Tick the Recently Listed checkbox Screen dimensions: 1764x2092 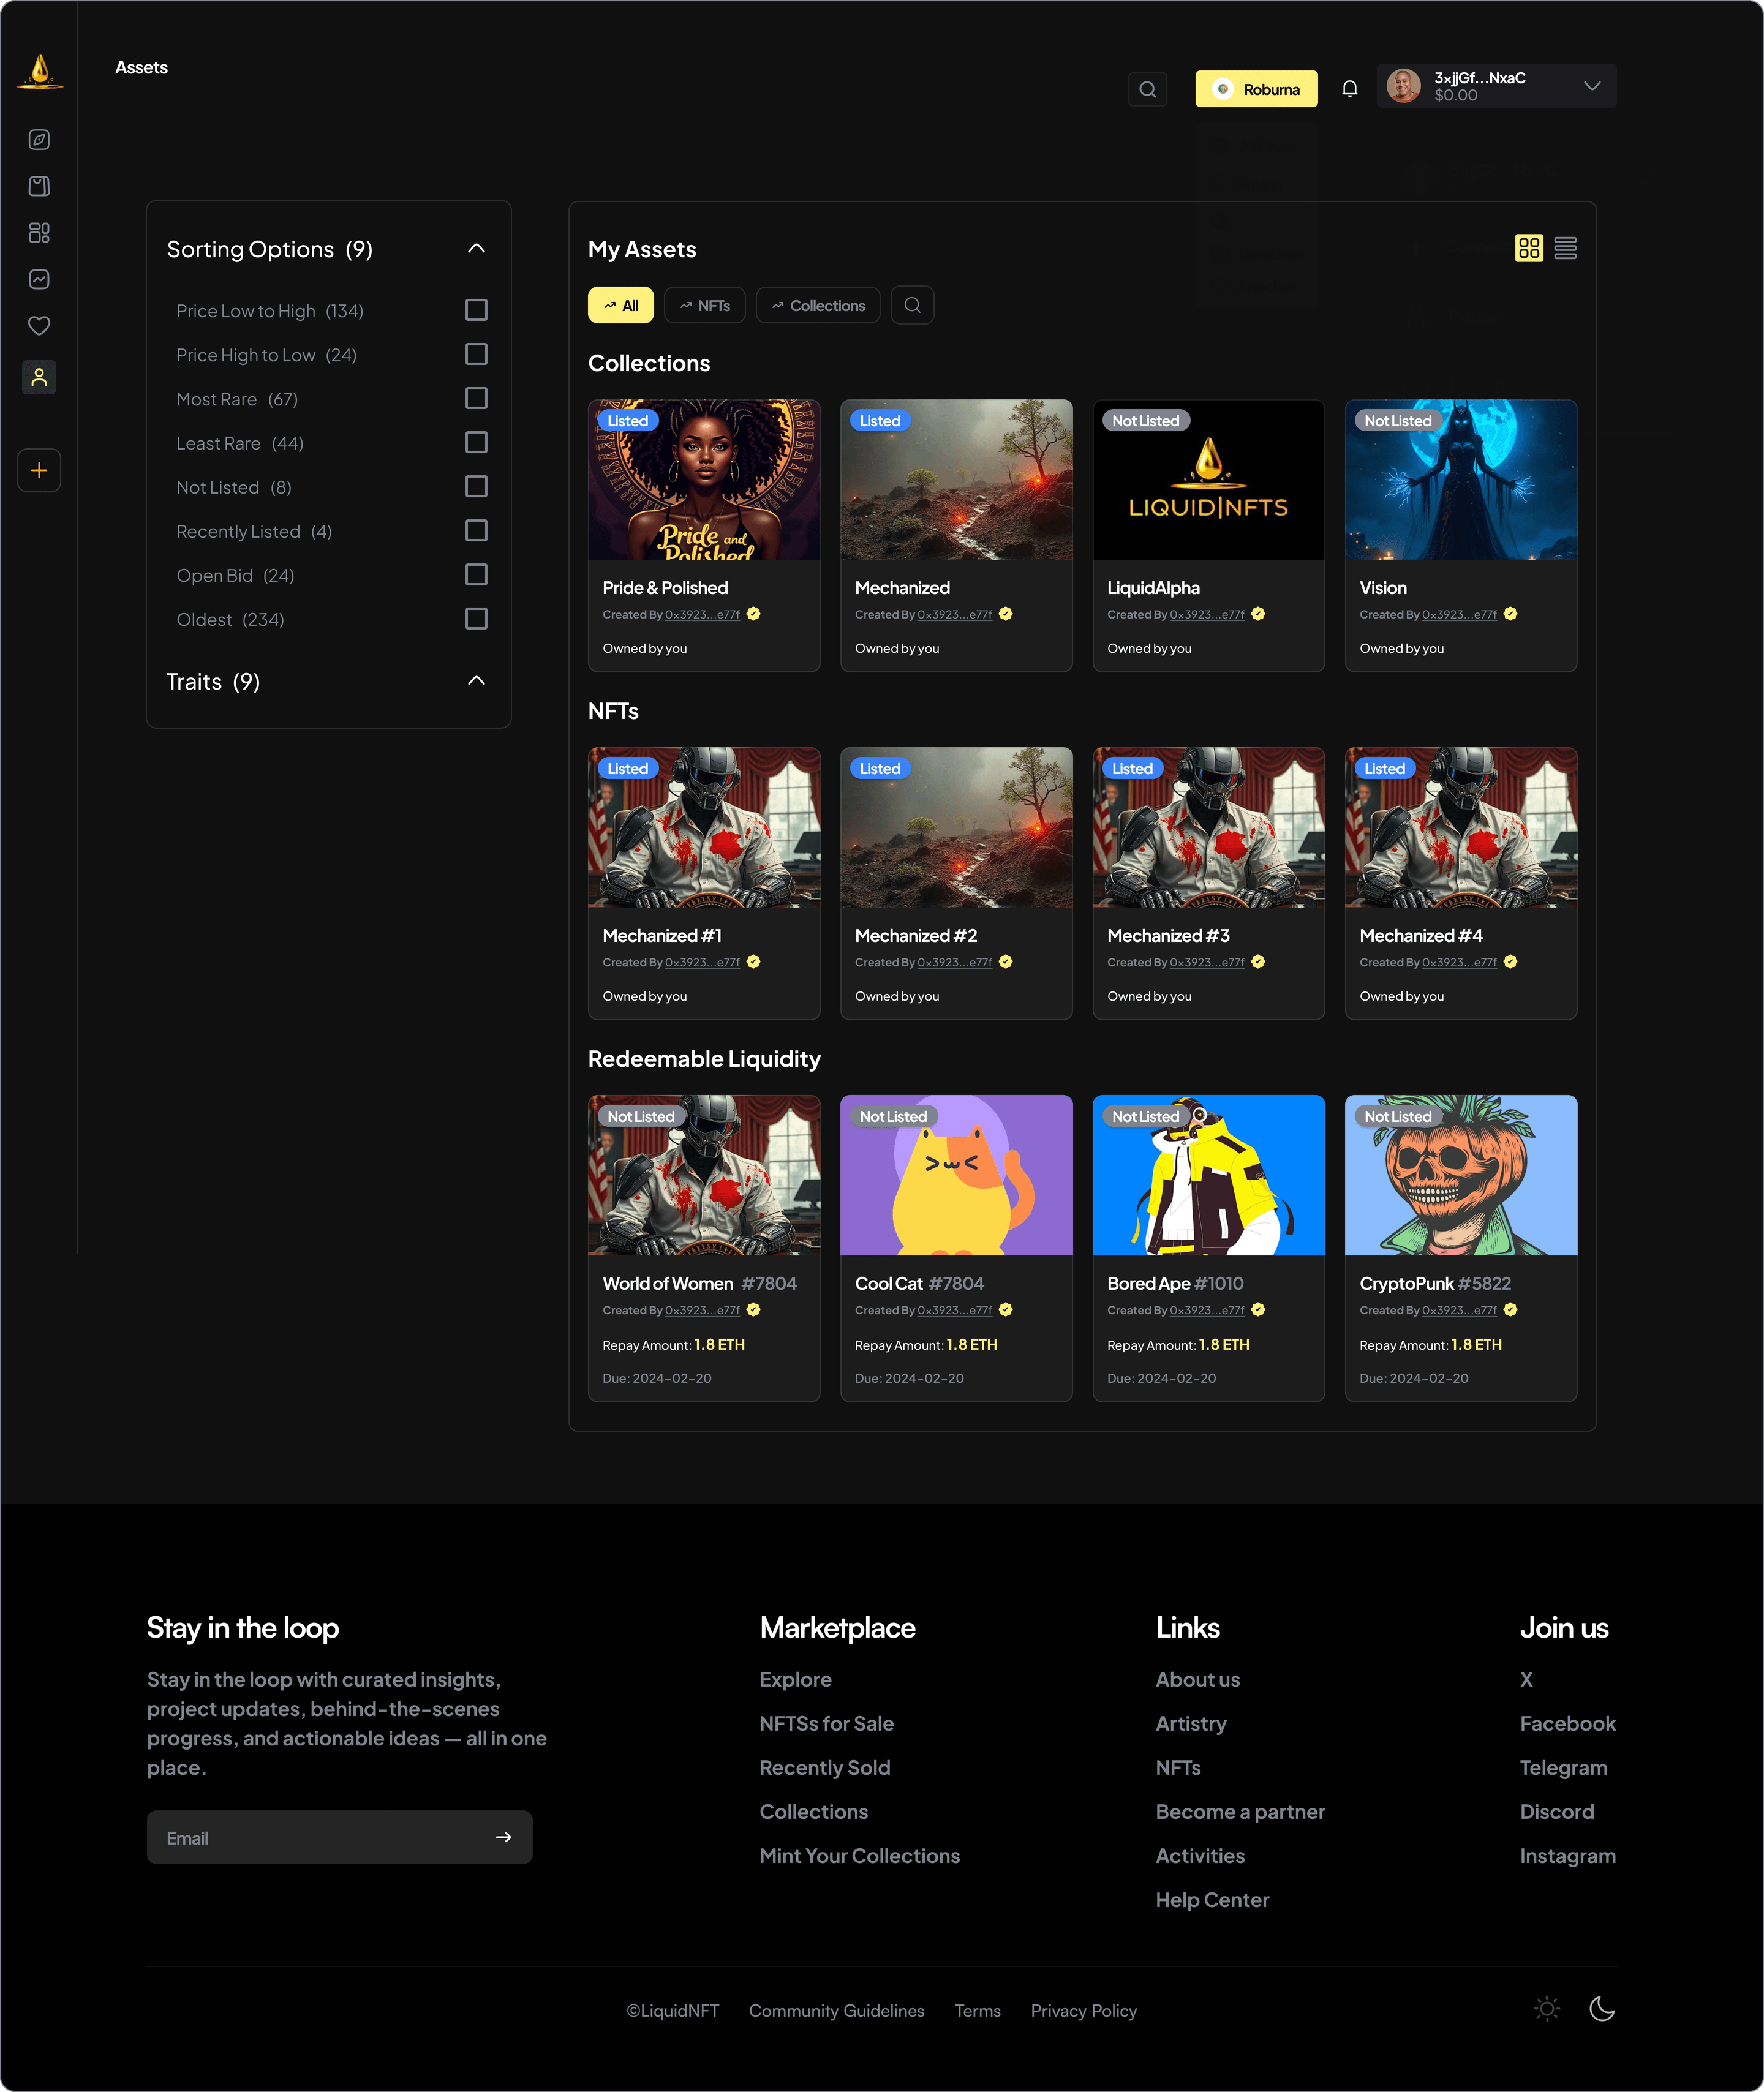click(x=476, y=530)
